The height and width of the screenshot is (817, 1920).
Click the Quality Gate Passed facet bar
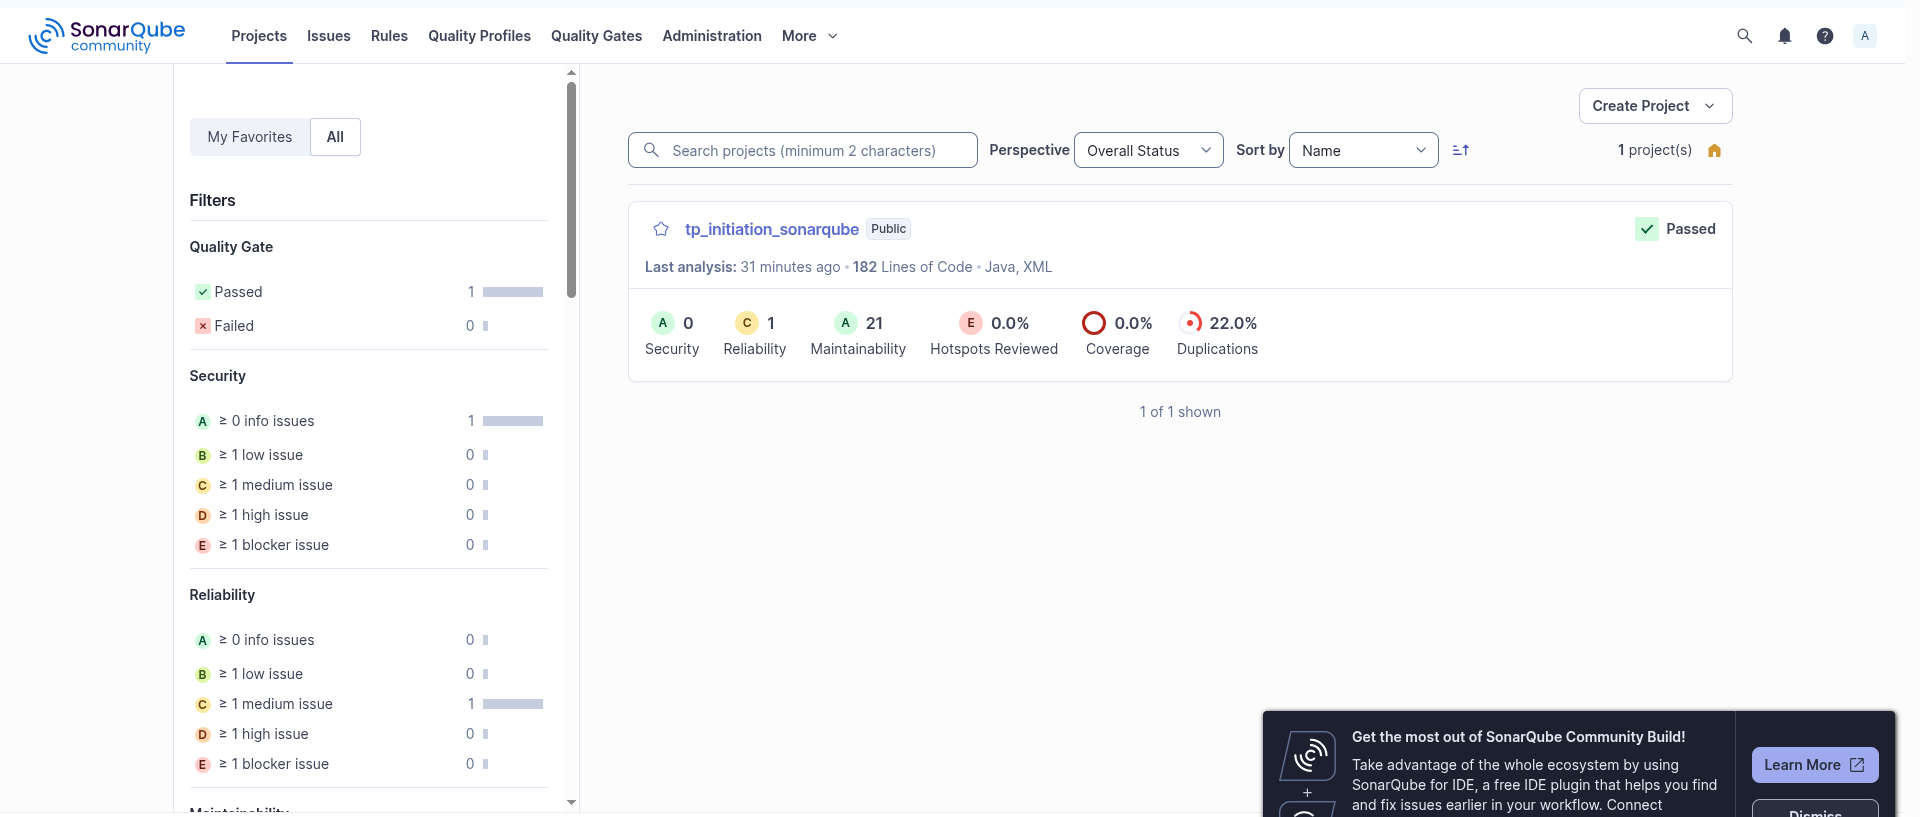[x=513, y=292]
